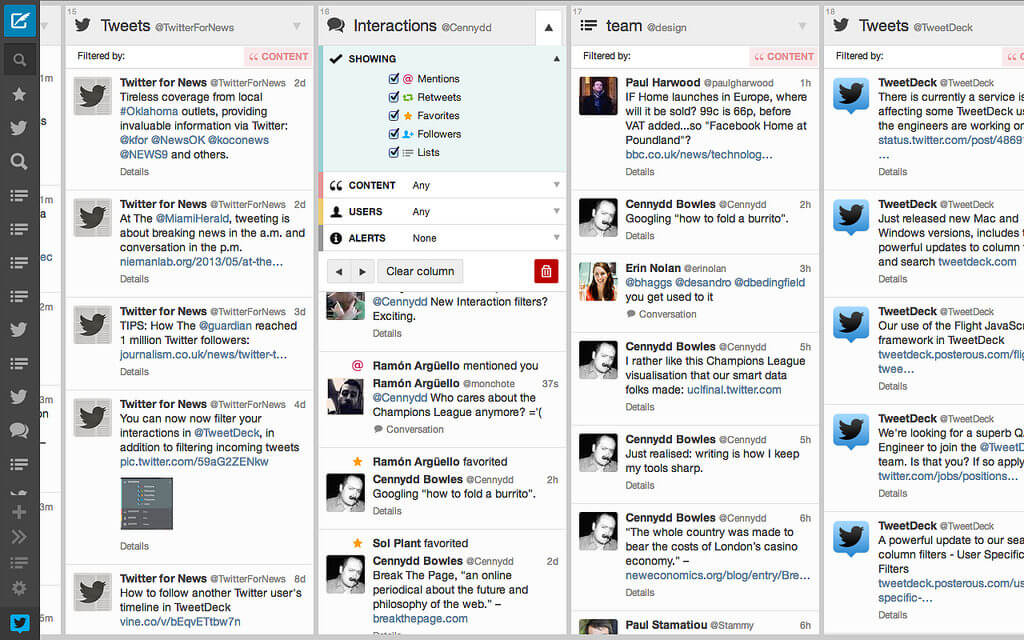Move the Interactions column right
This screenshot has height=640, width=1024.
pos(362,271)
